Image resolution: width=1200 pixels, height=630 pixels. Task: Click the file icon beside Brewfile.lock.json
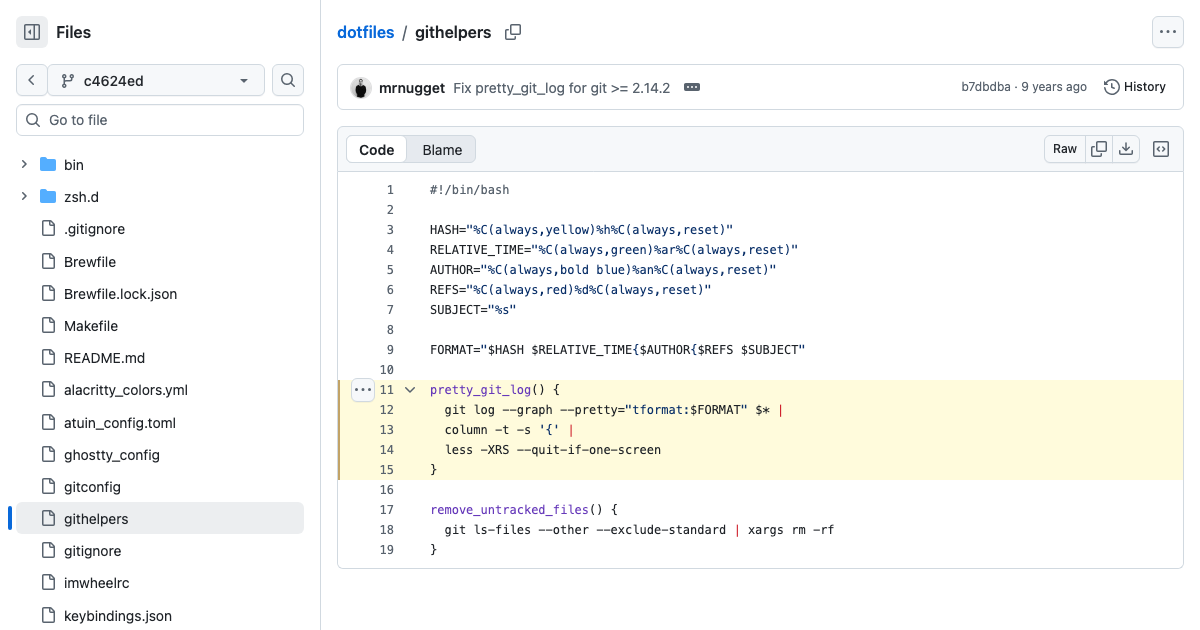(48, 294)
